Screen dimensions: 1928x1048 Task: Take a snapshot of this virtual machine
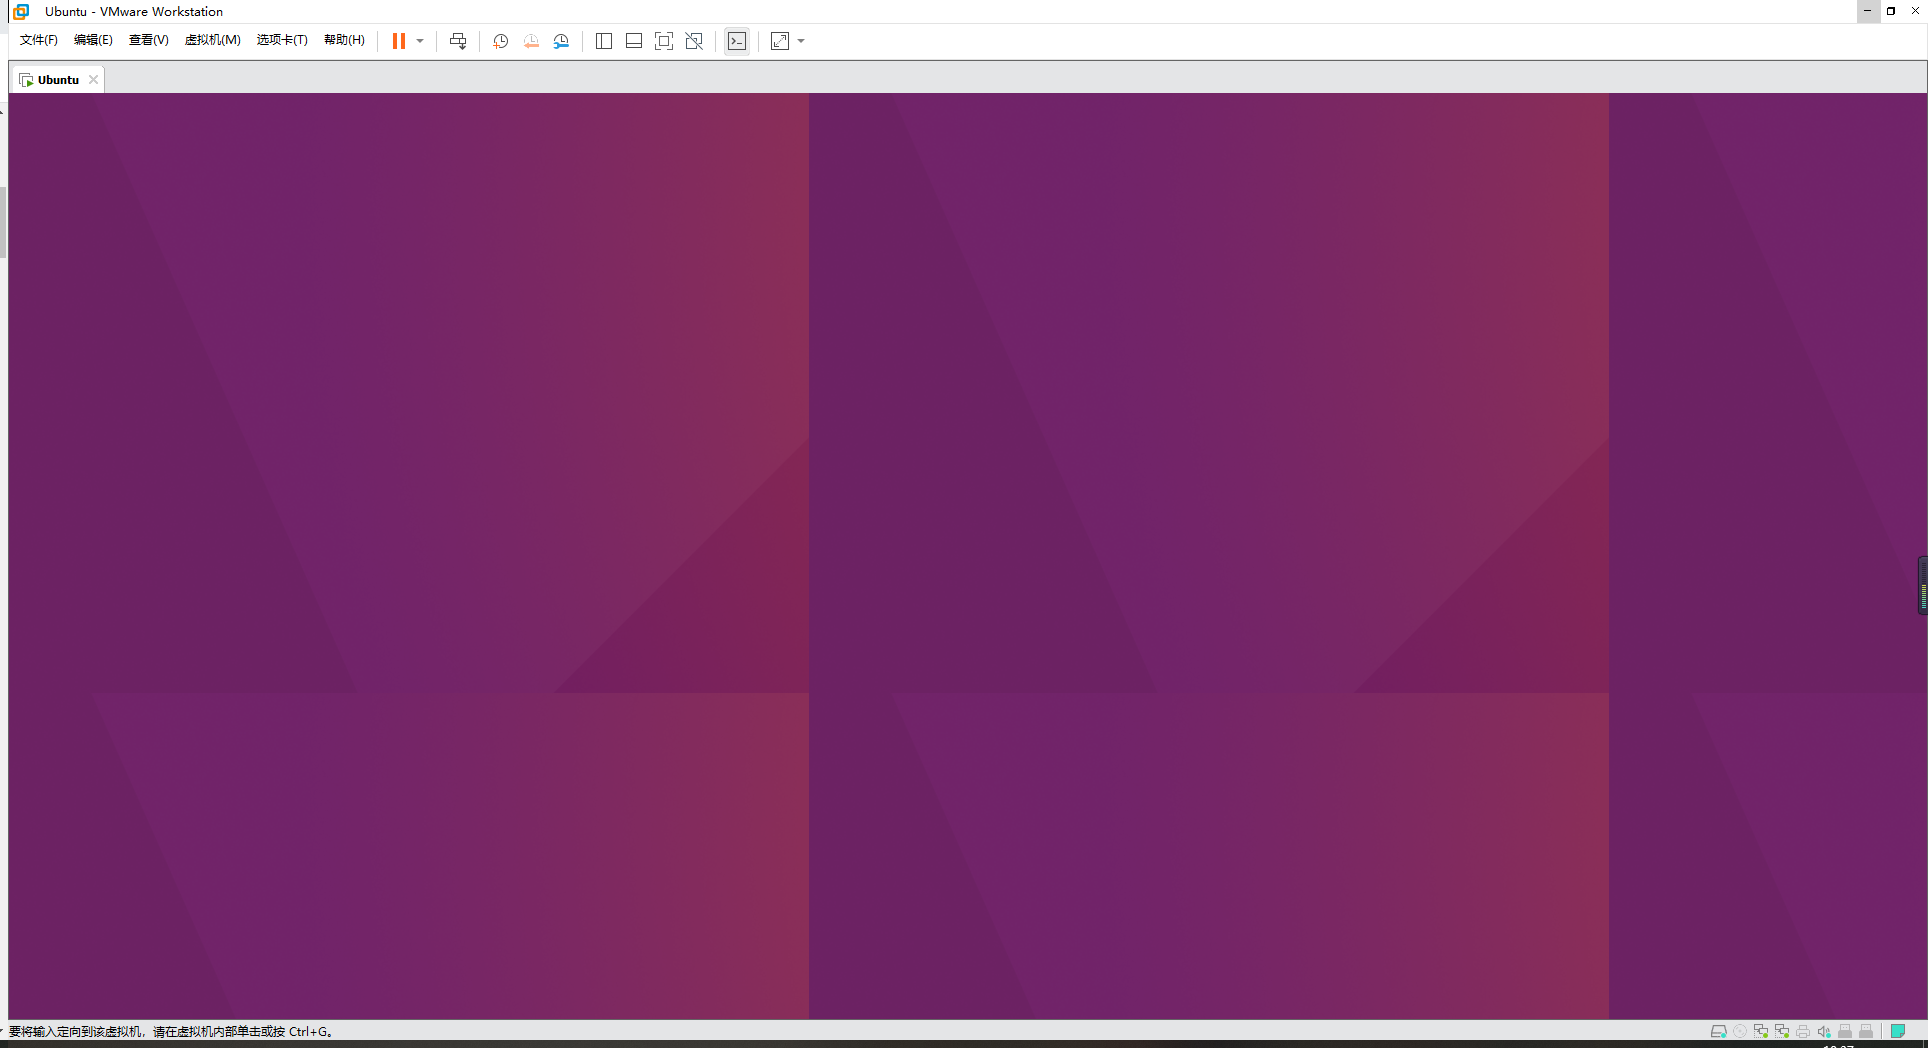click(500, 41)
